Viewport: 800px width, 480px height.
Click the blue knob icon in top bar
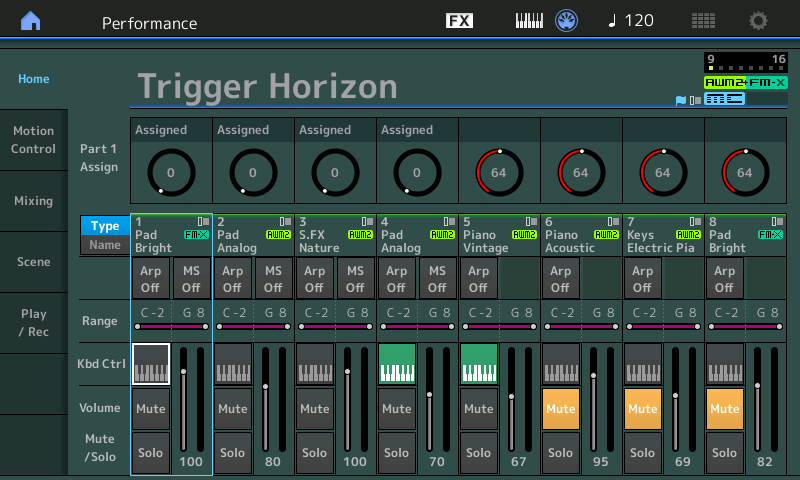click(567, 21)
